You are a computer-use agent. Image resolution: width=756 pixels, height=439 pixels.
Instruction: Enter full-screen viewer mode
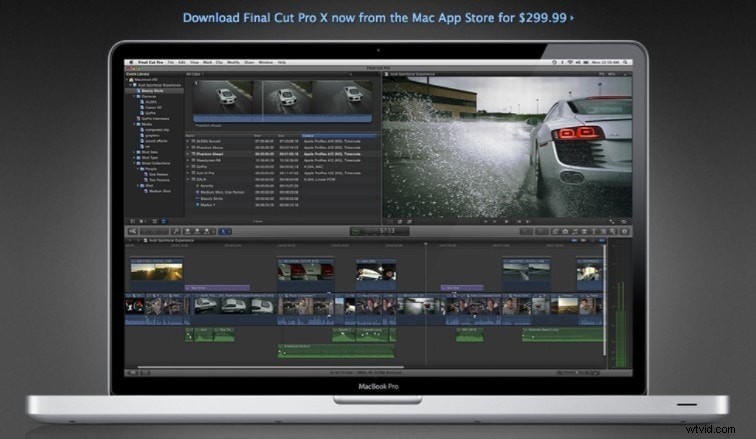pyautogui.click(x=612, y=222)
